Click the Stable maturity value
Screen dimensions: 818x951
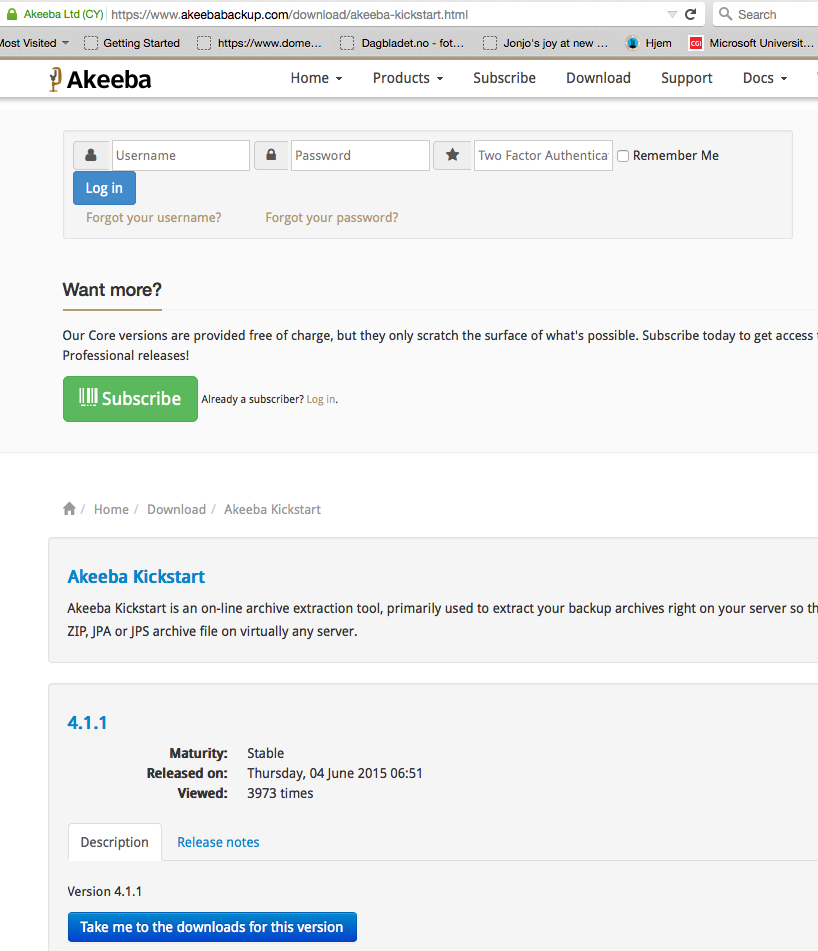tap(266, 753)
